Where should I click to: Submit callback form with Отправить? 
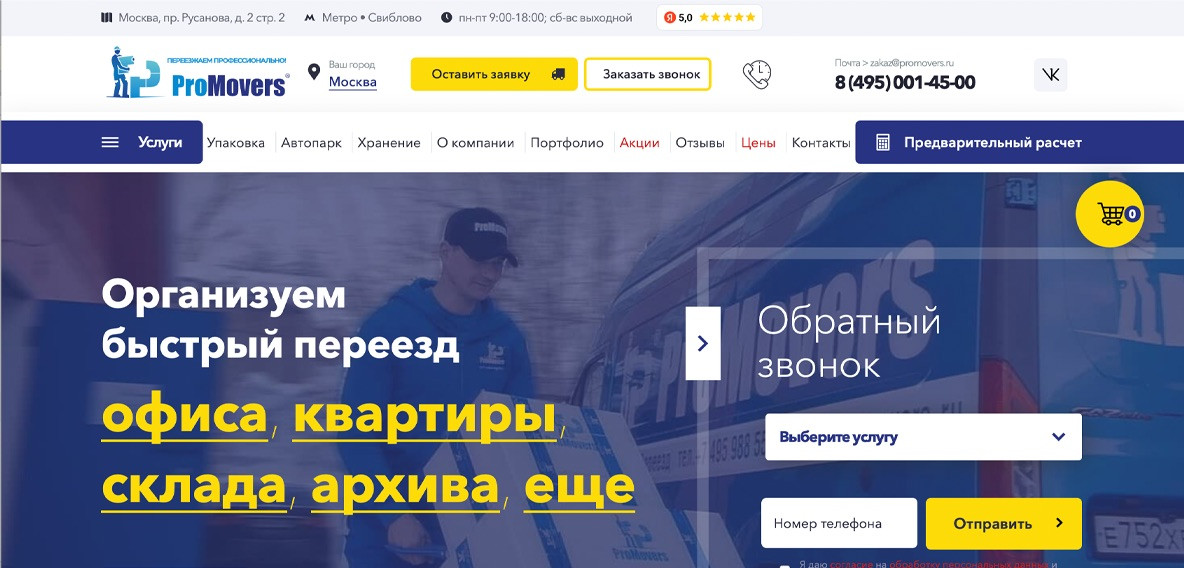(x=1004, y=523)
